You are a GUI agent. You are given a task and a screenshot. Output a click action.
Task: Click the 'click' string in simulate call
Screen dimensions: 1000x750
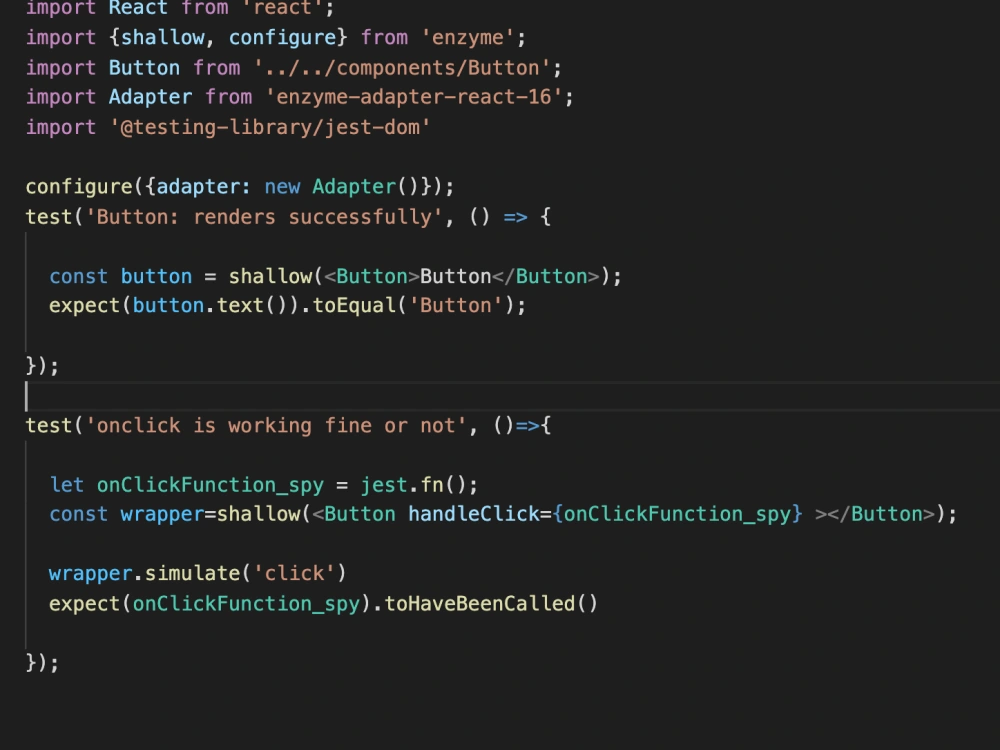294,573
